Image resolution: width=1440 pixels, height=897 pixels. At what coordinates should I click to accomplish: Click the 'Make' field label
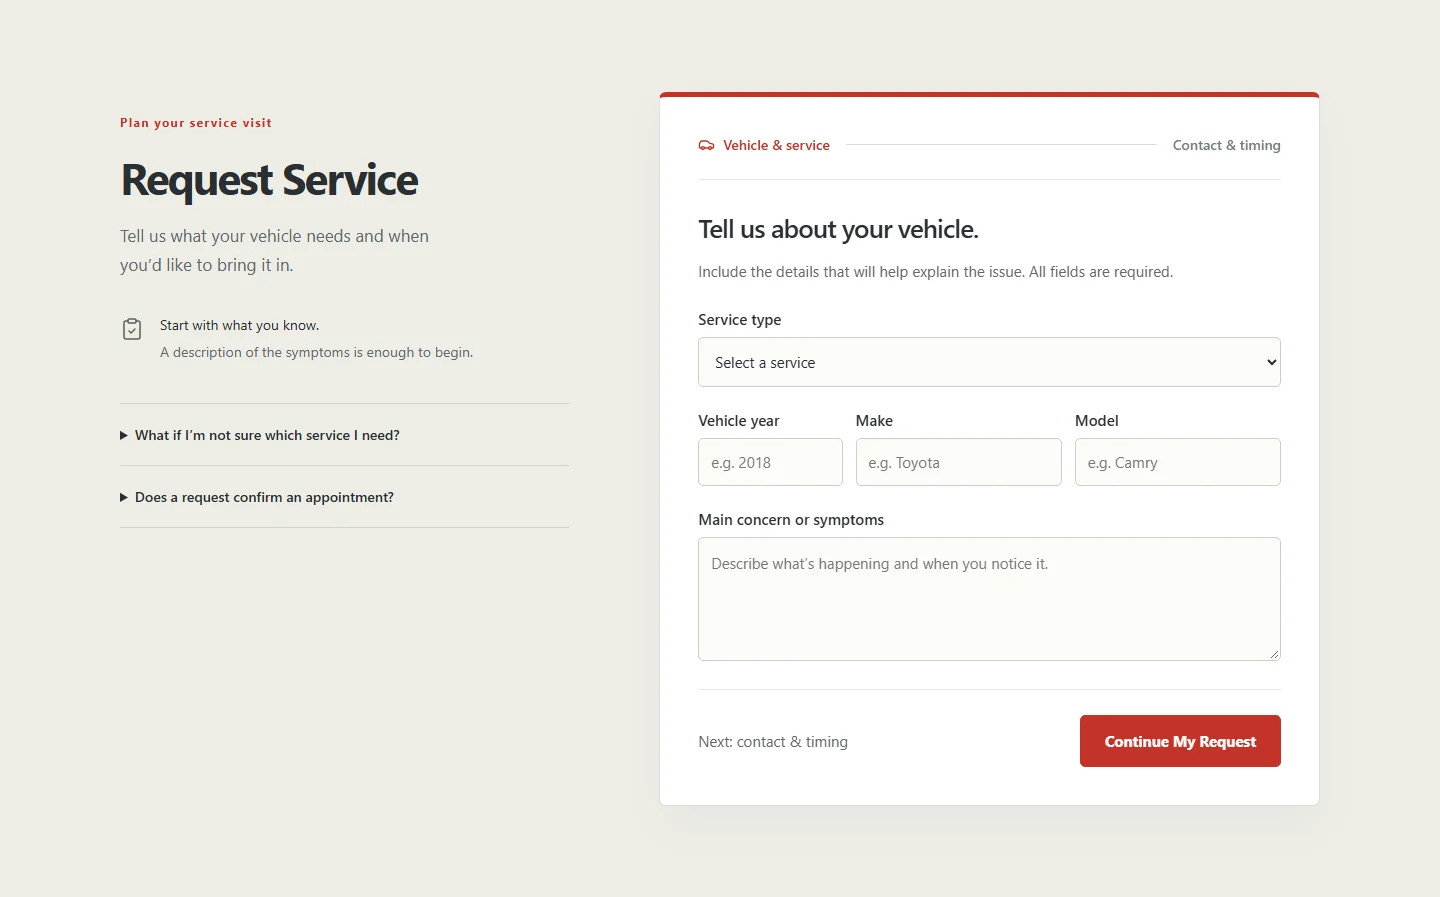tap(874, 421)
